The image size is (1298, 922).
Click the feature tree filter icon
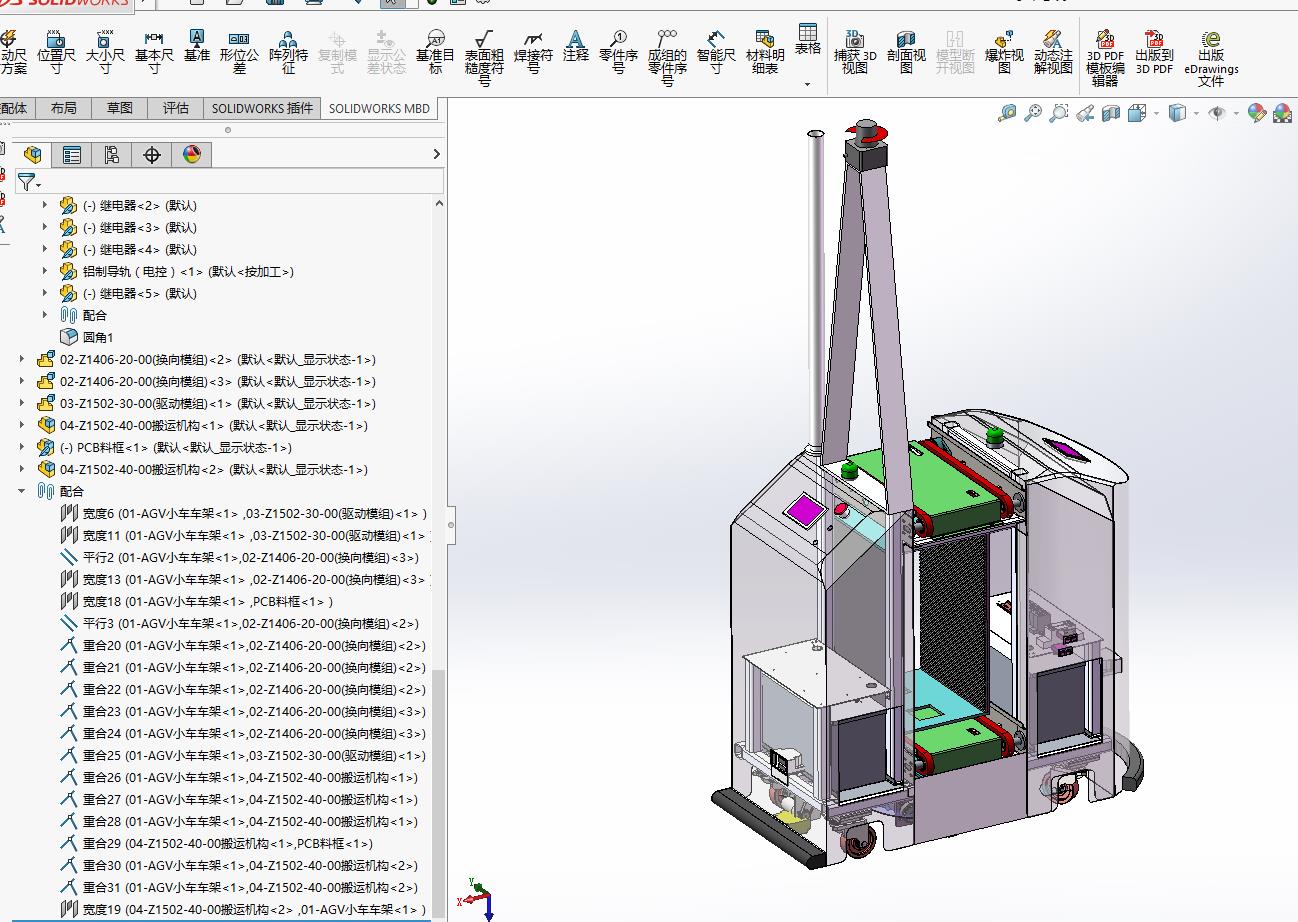point(28,182)
